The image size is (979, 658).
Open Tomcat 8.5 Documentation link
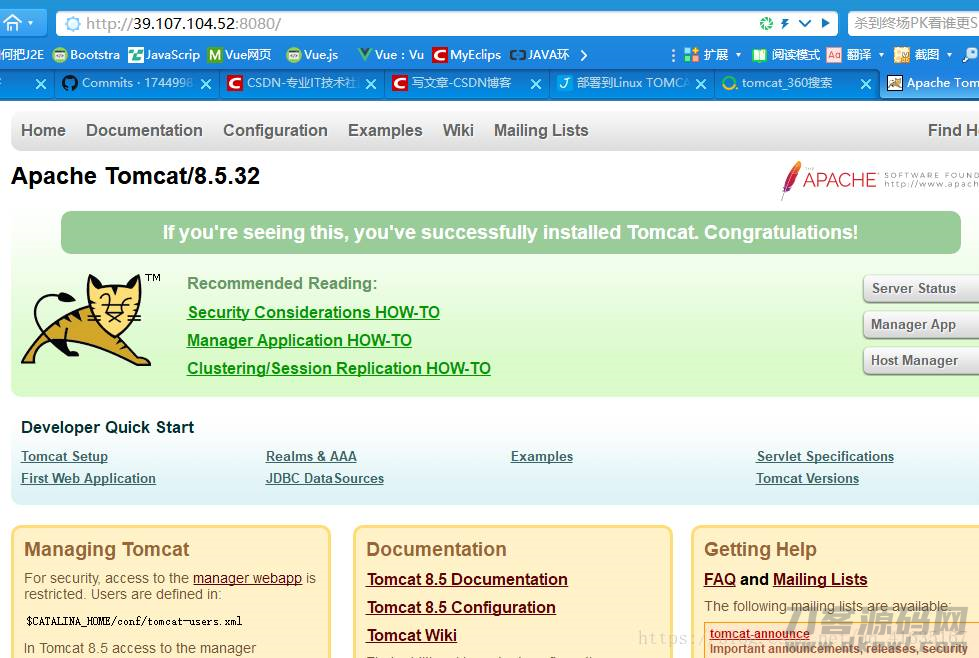[x=467, y=579]
